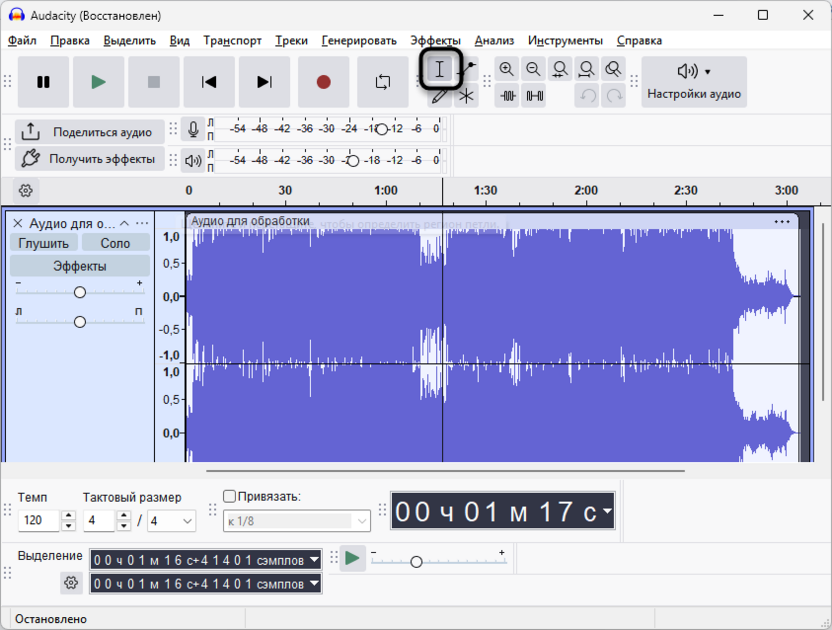Fit project to window width

click(x=587, y=69)
